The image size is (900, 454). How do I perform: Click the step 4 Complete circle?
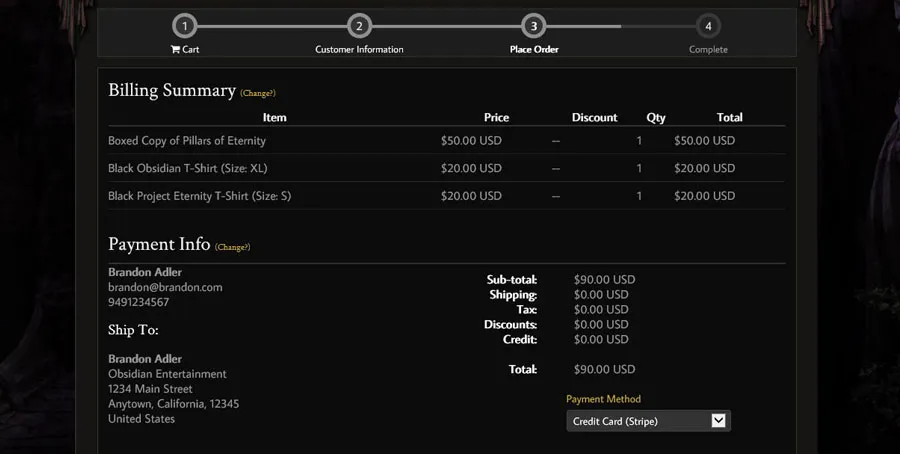pos(708,26)
